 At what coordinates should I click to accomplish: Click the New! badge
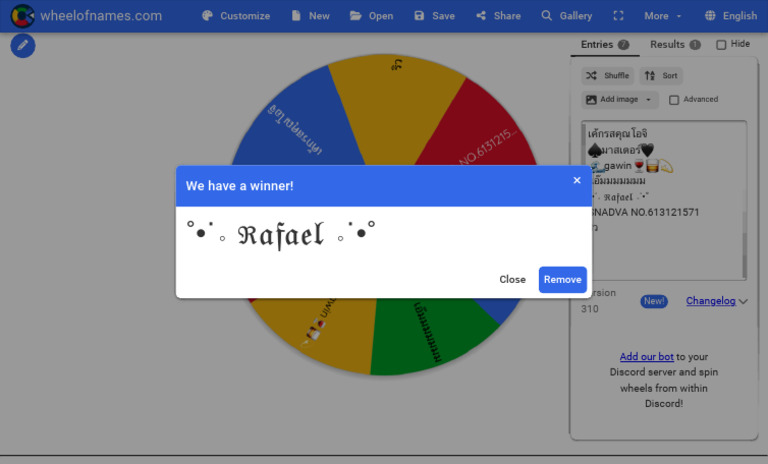[654, 301]
